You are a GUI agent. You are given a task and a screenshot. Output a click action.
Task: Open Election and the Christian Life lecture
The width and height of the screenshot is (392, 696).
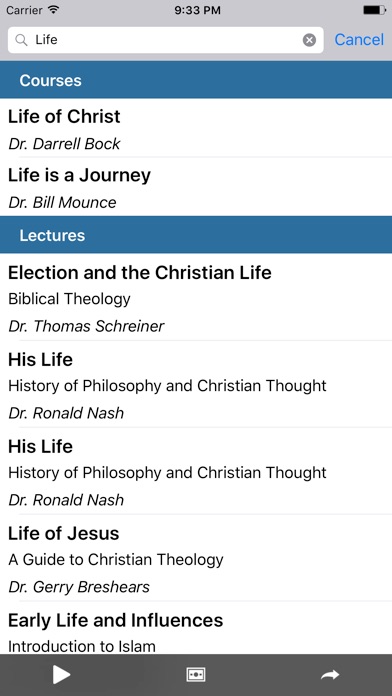click(x=196, y=297)
